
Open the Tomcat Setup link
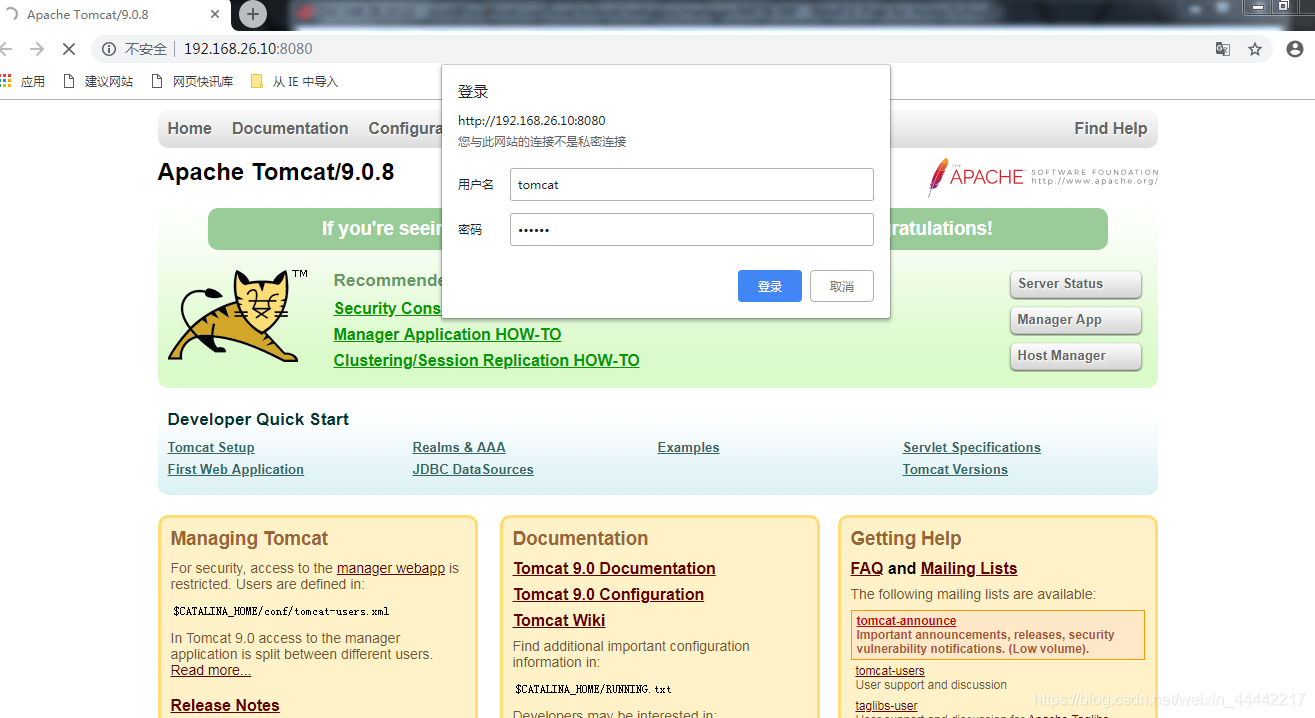tap(211, 447)
